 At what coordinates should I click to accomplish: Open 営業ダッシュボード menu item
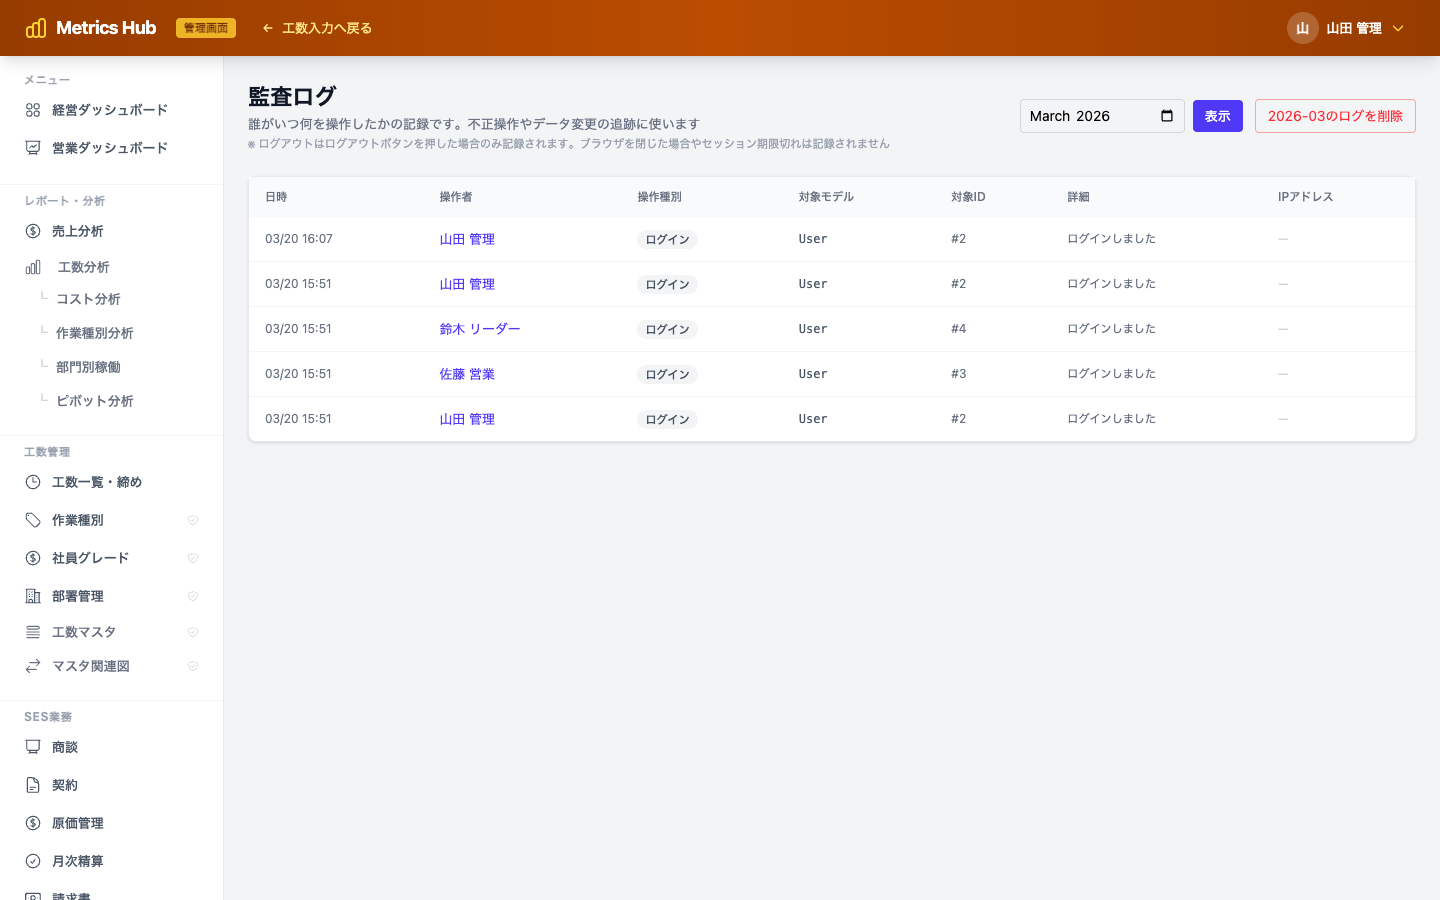pos(111,148)
